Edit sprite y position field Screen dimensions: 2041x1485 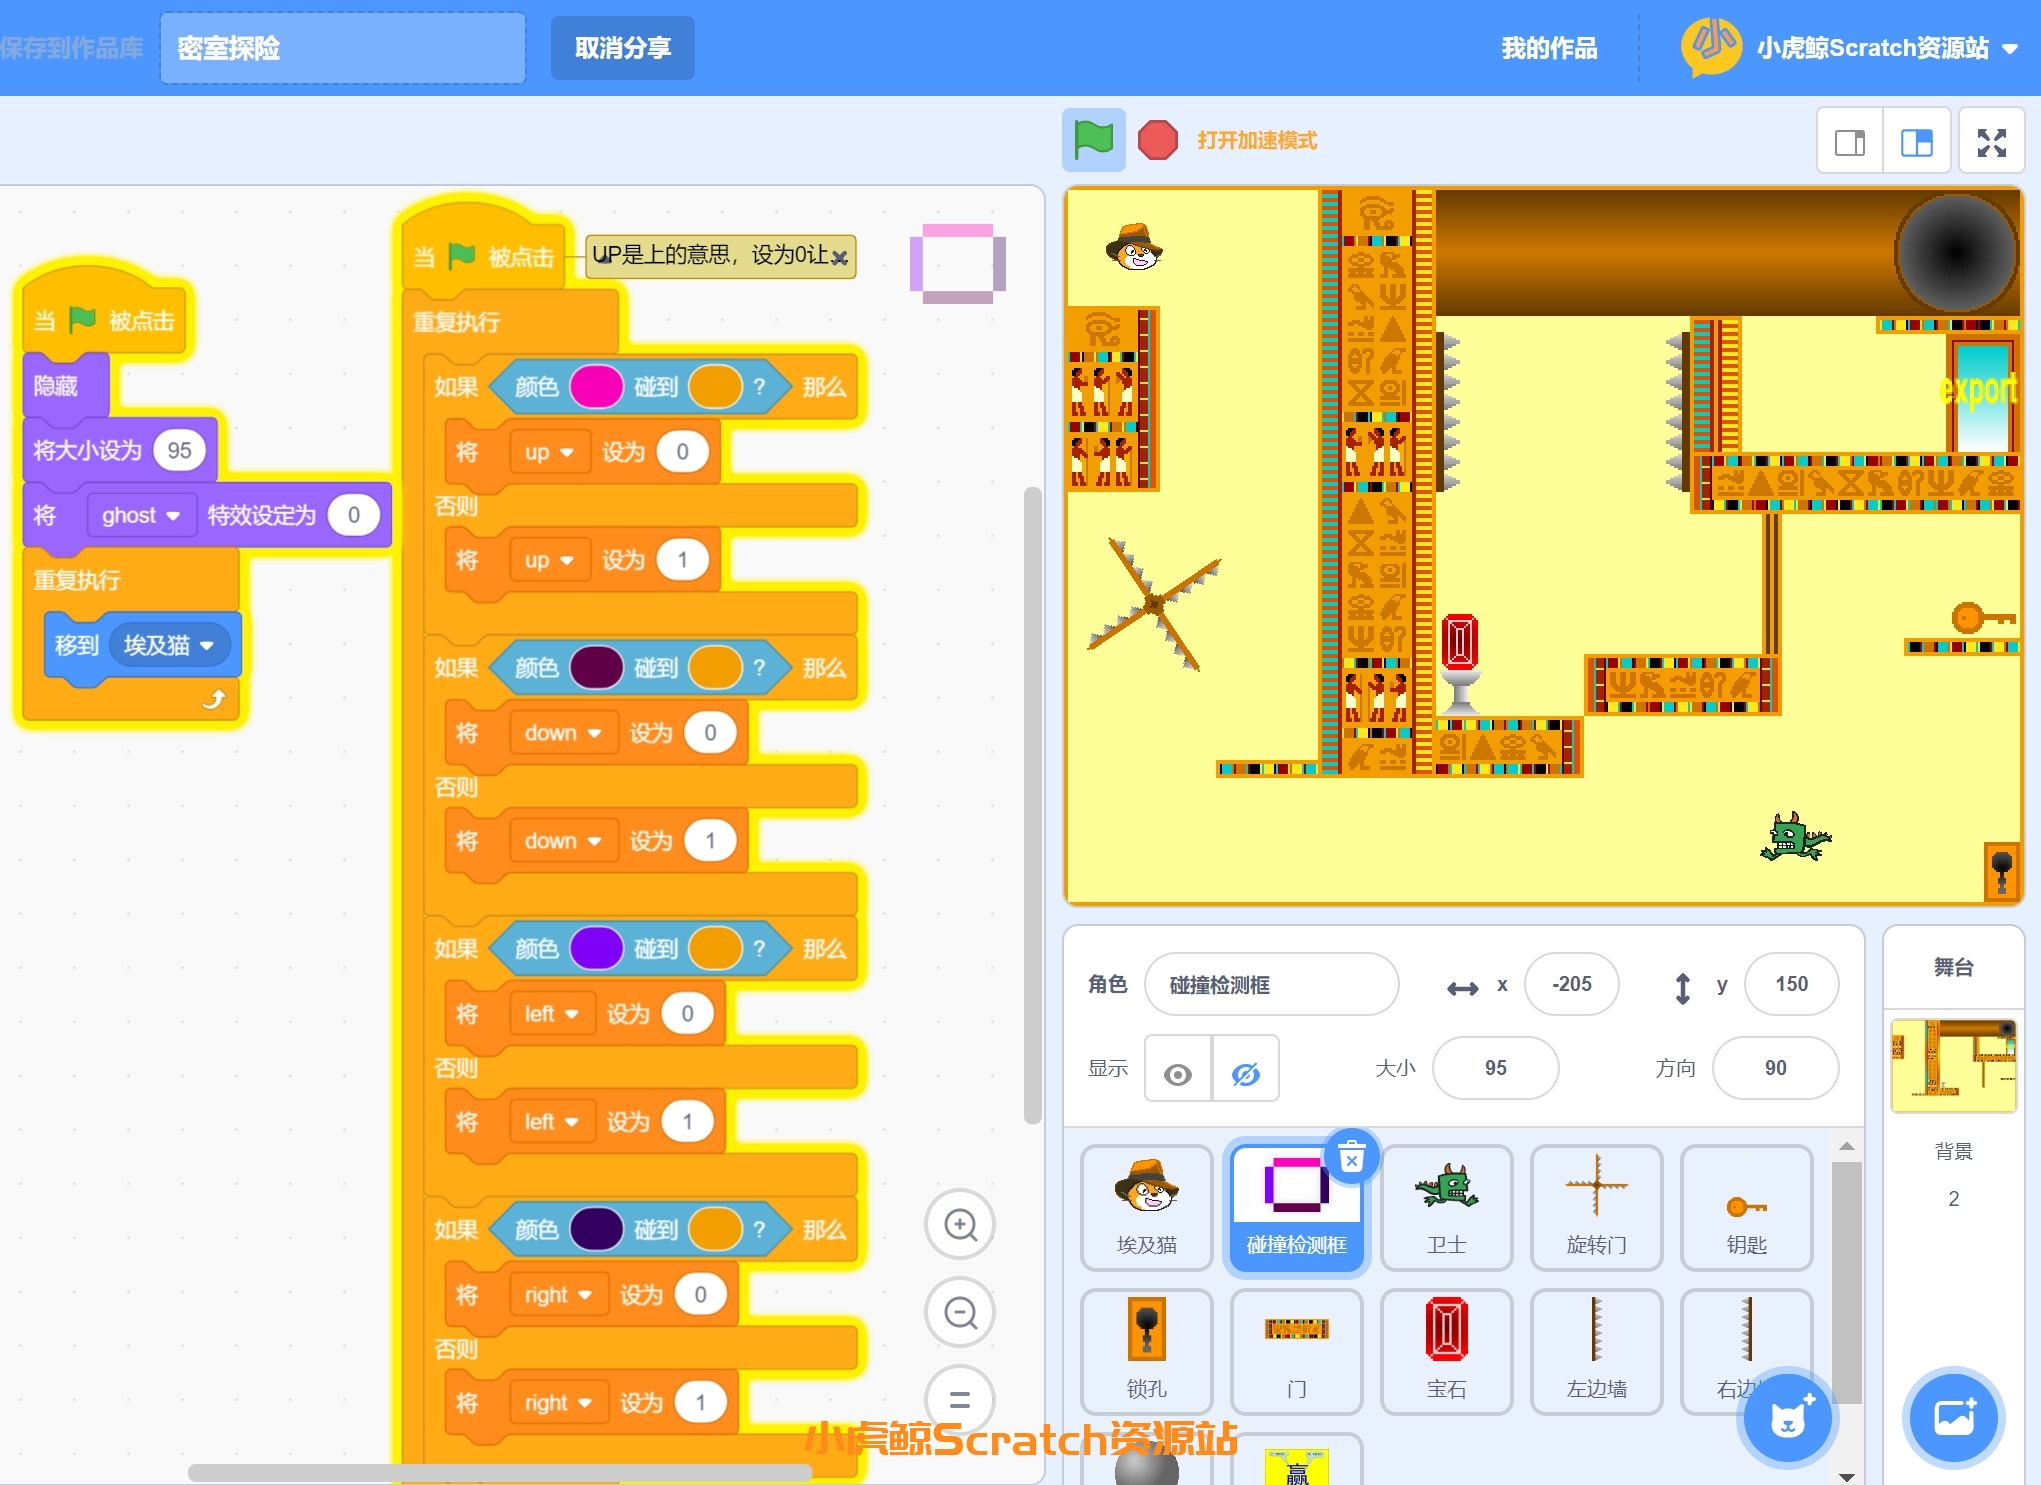(x=1791, y=984)
